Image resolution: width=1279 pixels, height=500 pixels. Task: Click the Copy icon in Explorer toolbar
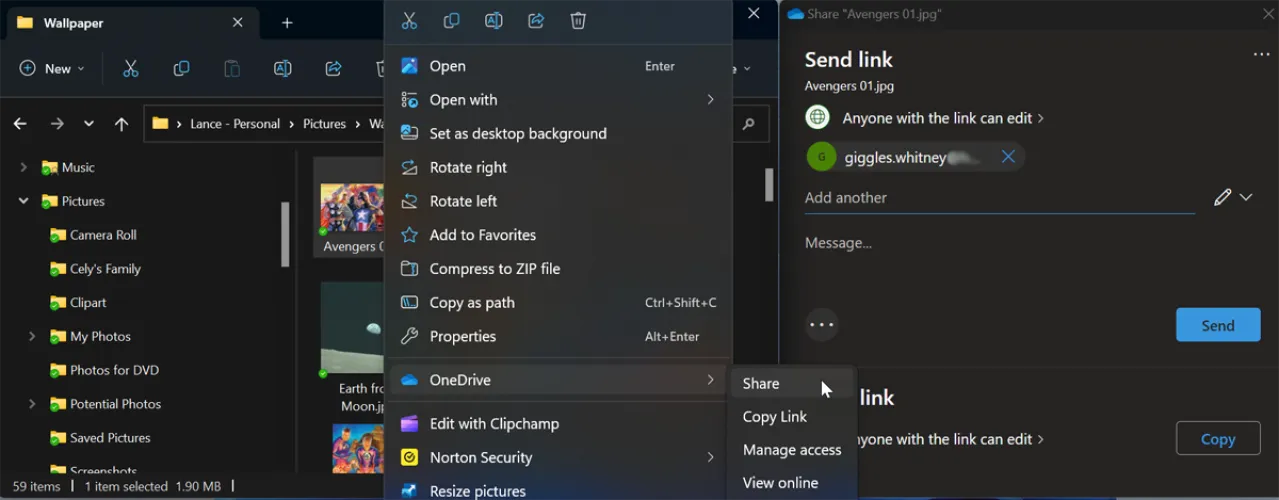(x=181, y=69)
